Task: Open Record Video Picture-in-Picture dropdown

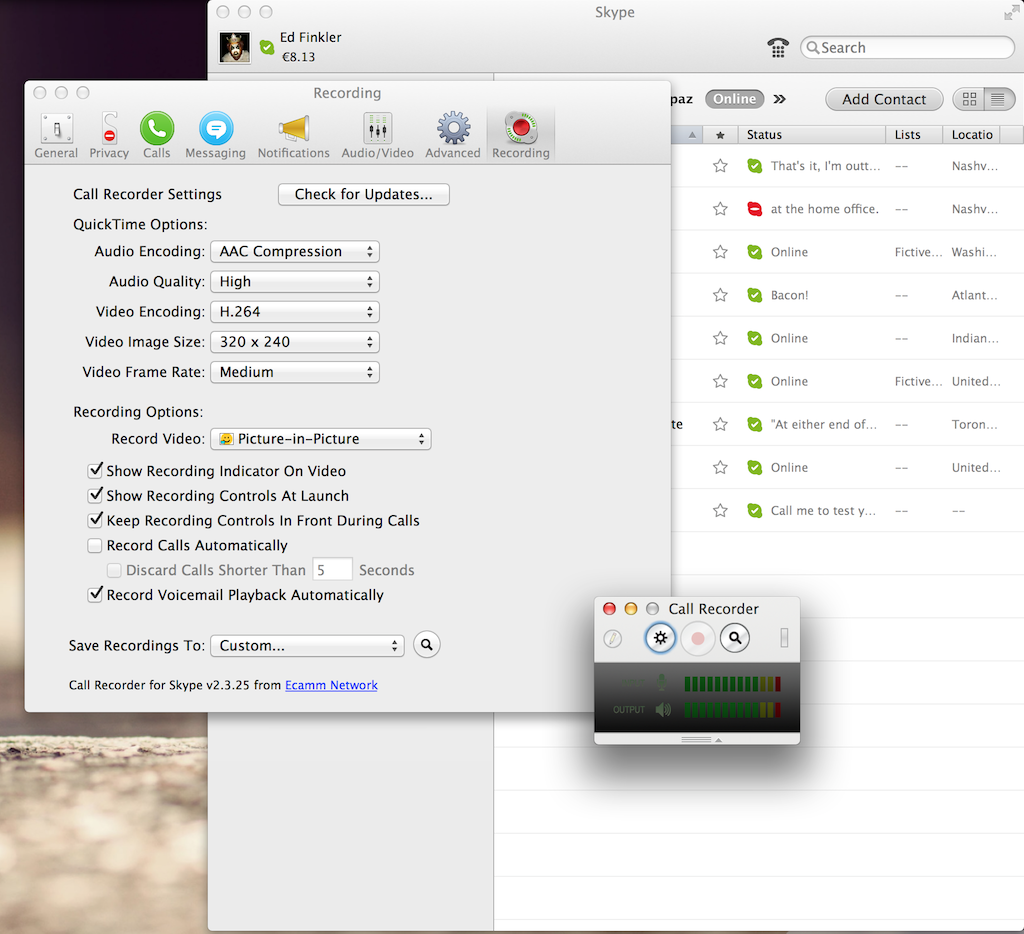Action: click(321, 439)
